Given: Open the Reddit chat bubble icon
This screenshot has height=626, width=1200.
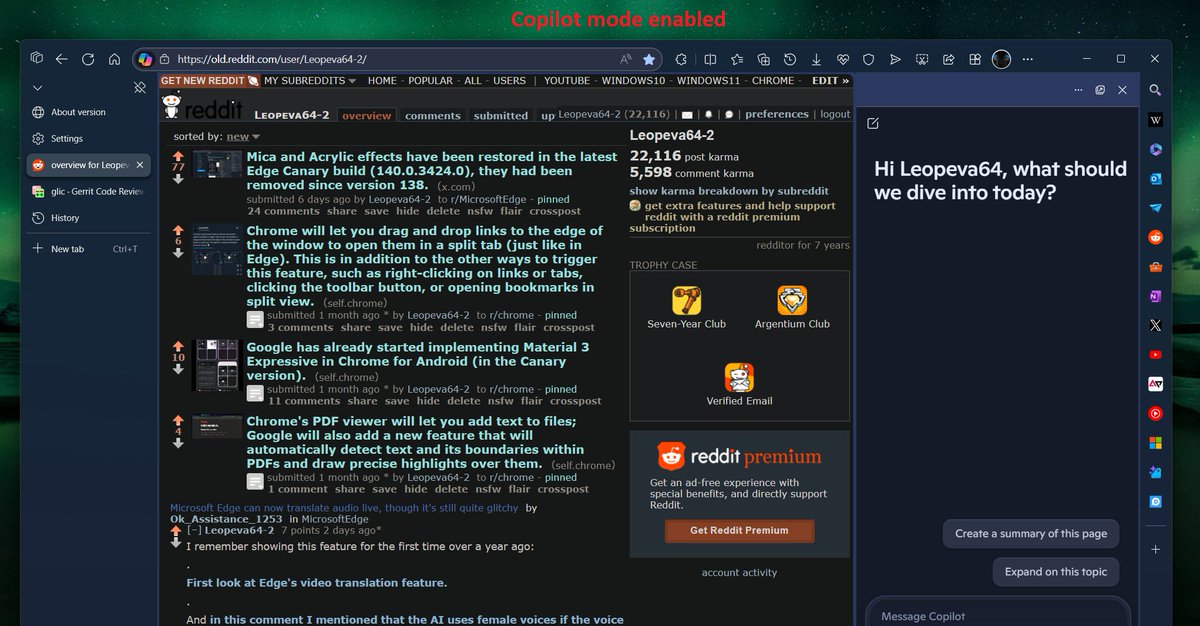Looking at the screenshot, I should 729,114.
